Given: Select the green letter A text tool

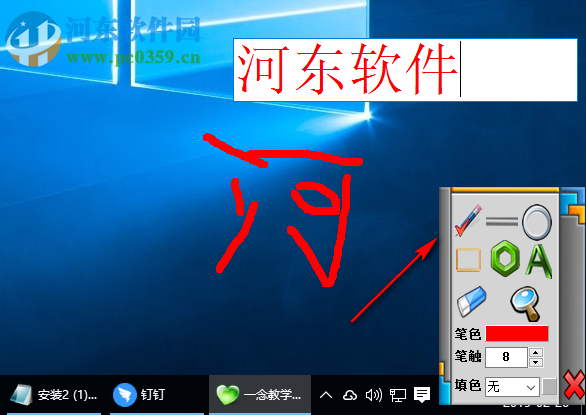Looking at the screenshot, I should (539, 261).
